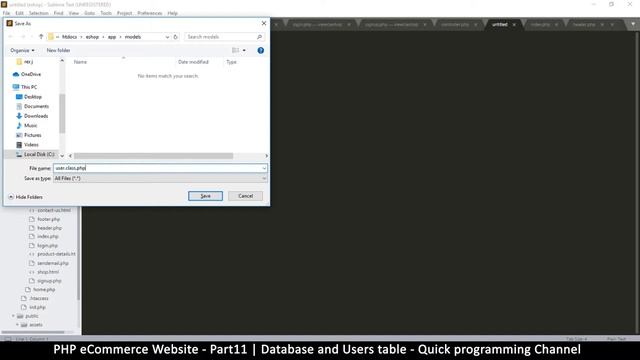640x360 pixels.
Task: Select OneDrive in navigation pane
Action: tap(27, 74)
